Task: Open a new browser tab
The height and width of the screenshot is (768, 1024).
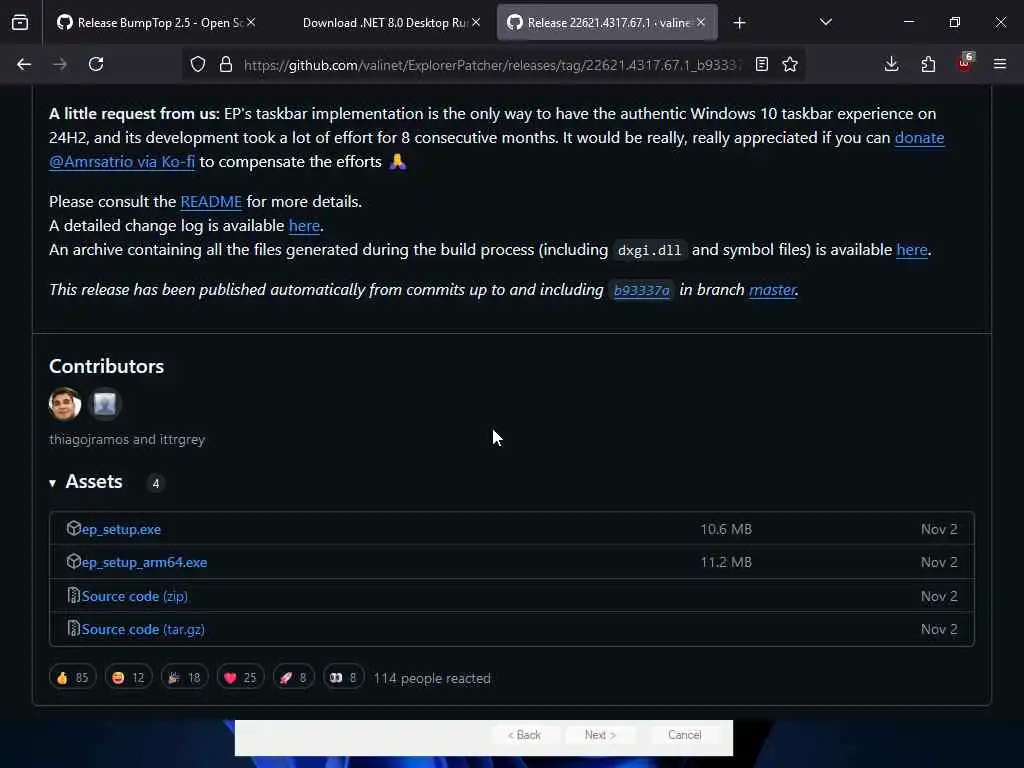Action: coord(739,23)
